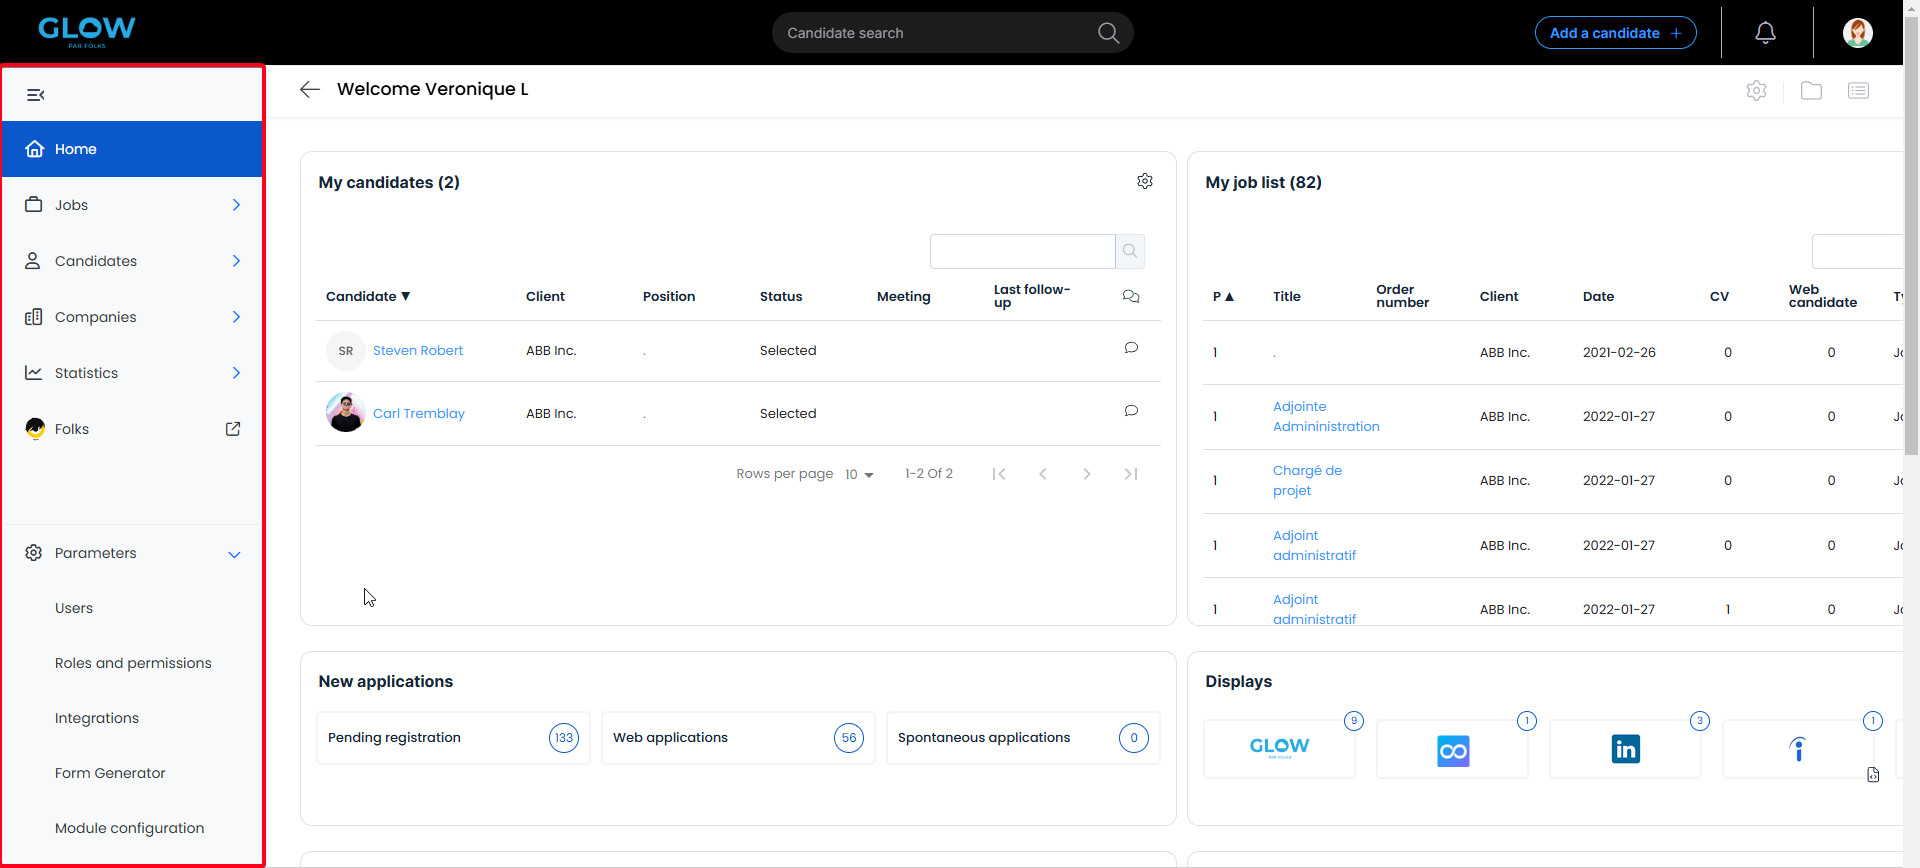Go to first page of candidates
The image size is (1920, 868).
(x=998, y=474)
